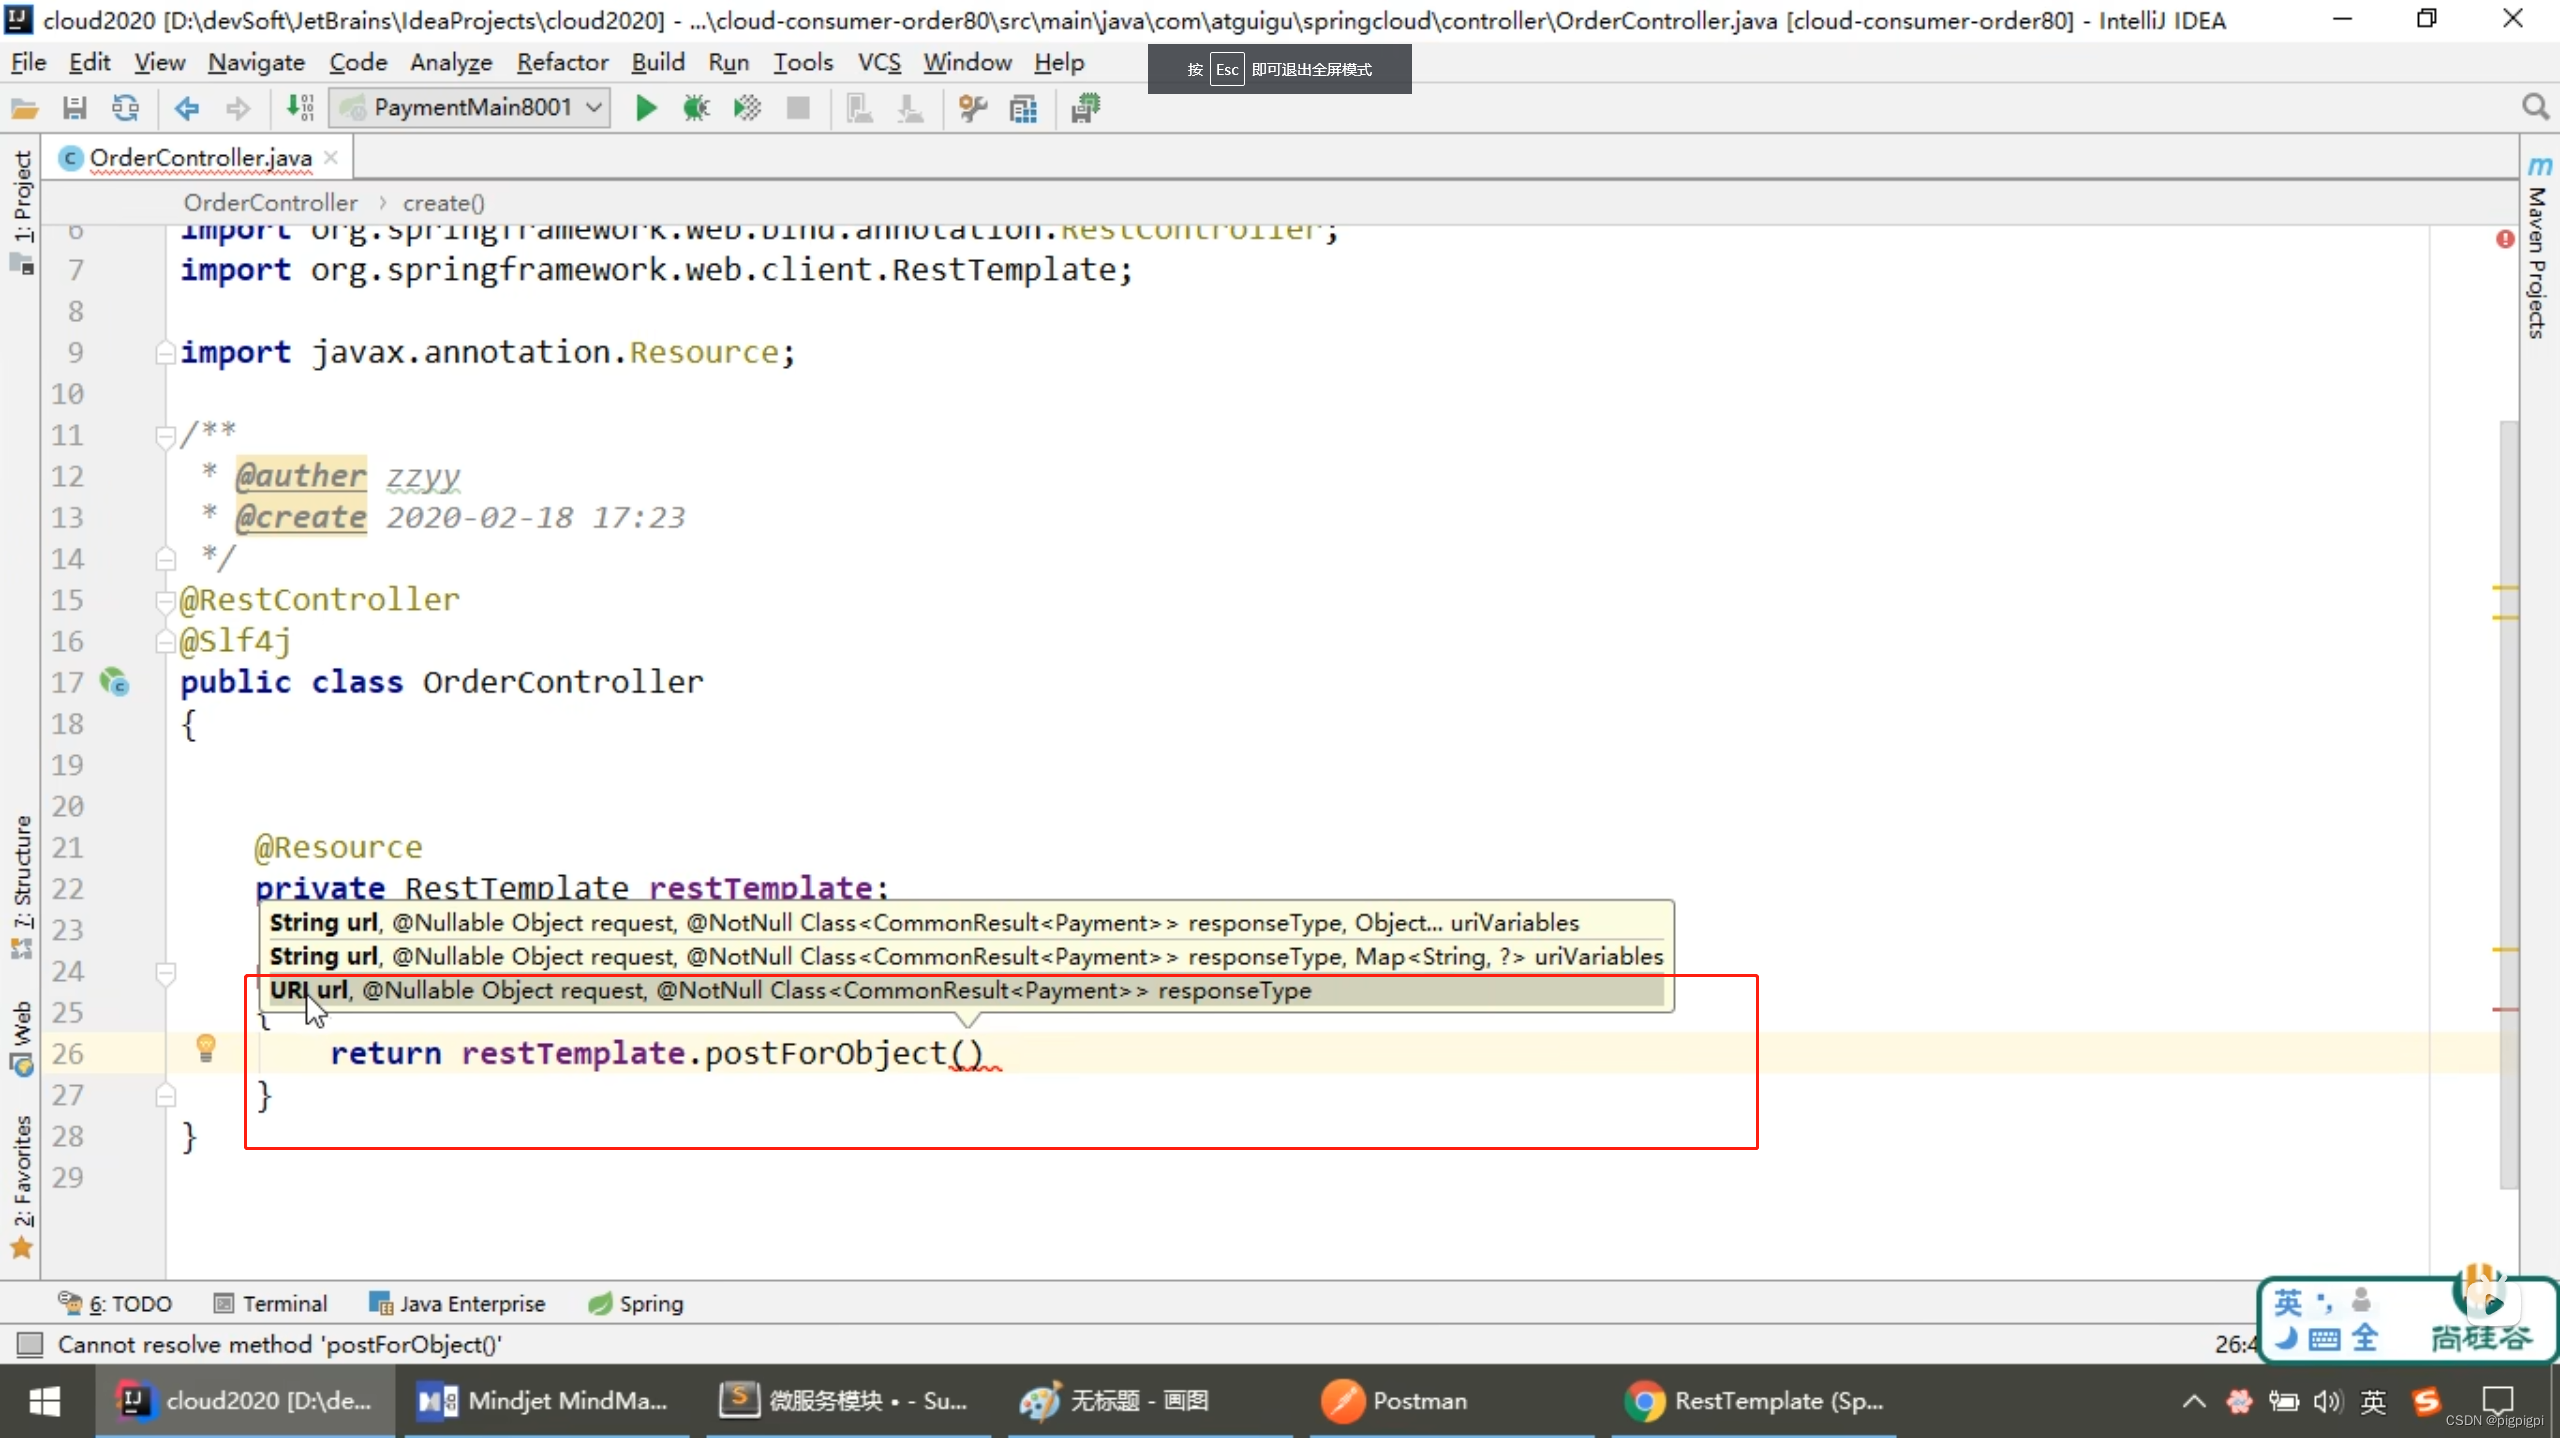This screenshot has width=2560, height=1438.
Task: Click the red error indicator in the editor gutter
Action: coord(2505,239)
